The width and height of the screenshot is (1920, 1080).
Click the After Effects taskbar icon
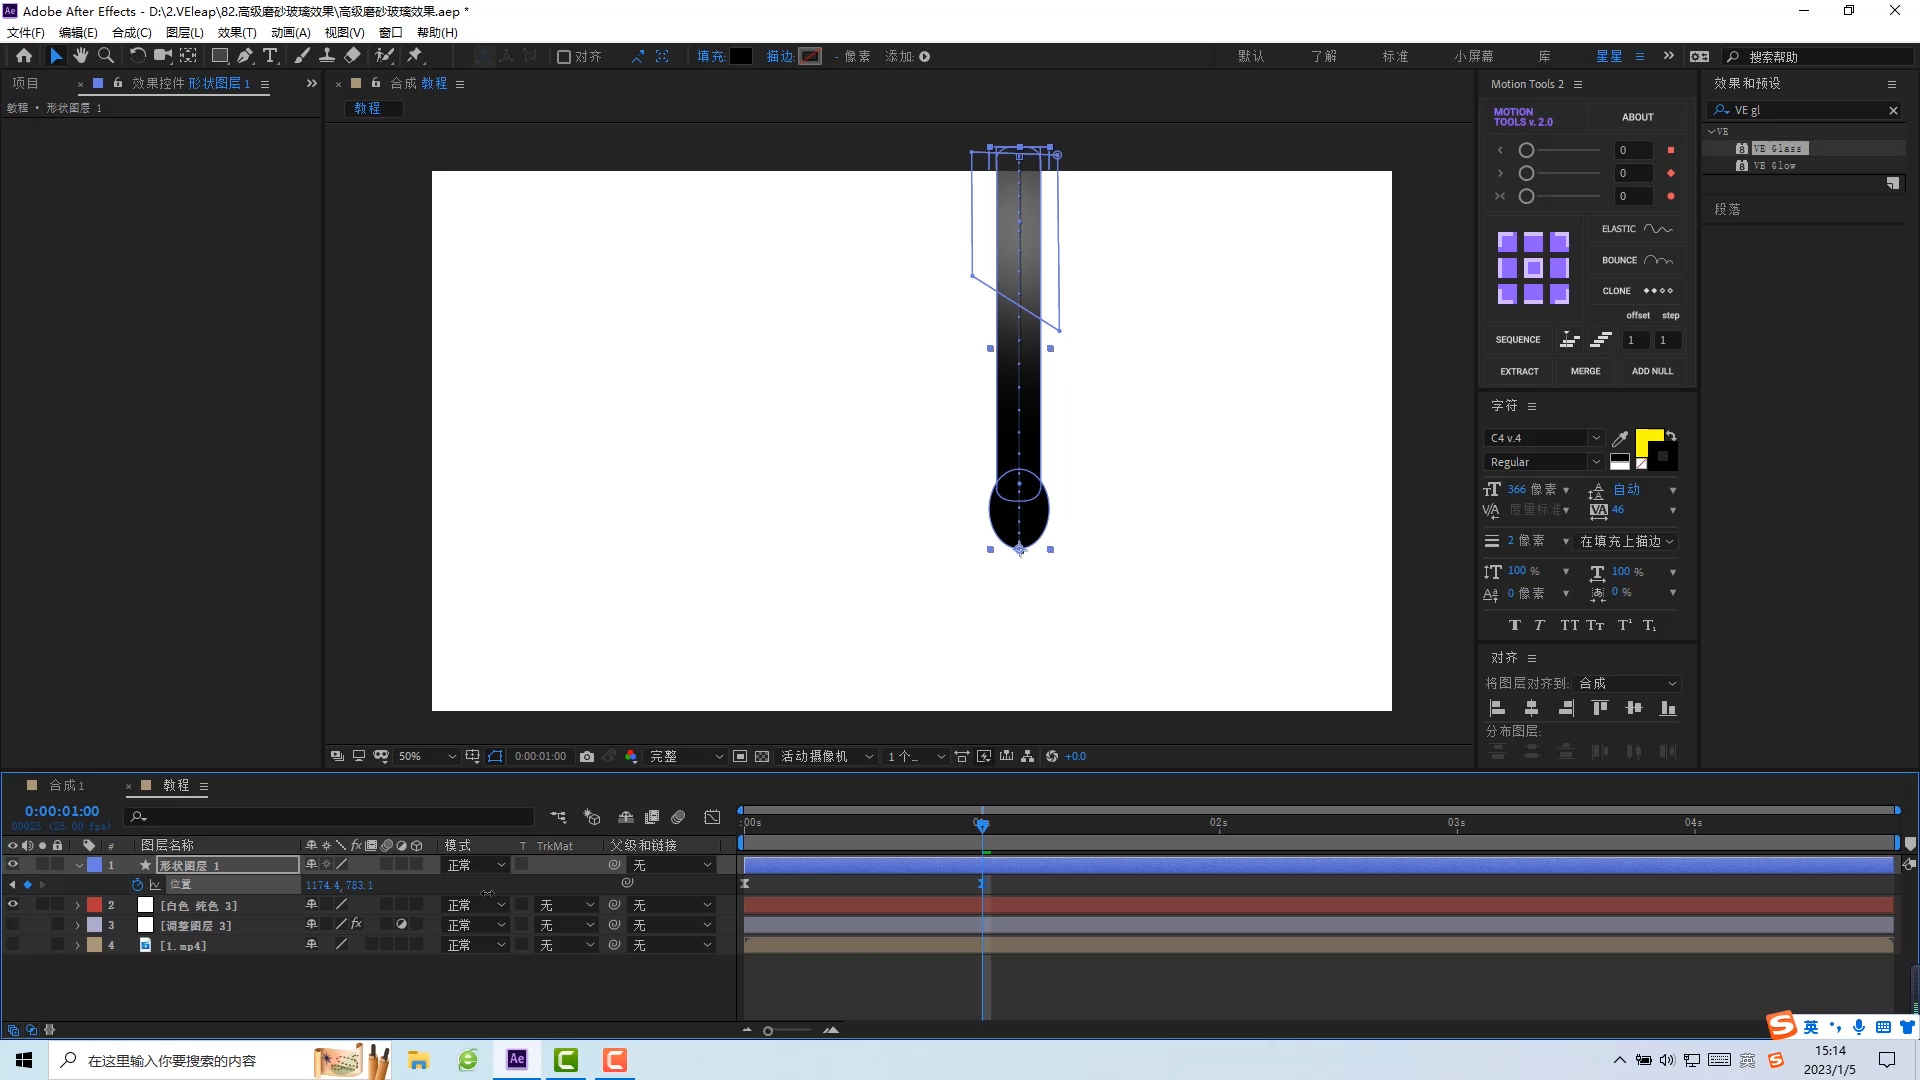pos(517,1060)
